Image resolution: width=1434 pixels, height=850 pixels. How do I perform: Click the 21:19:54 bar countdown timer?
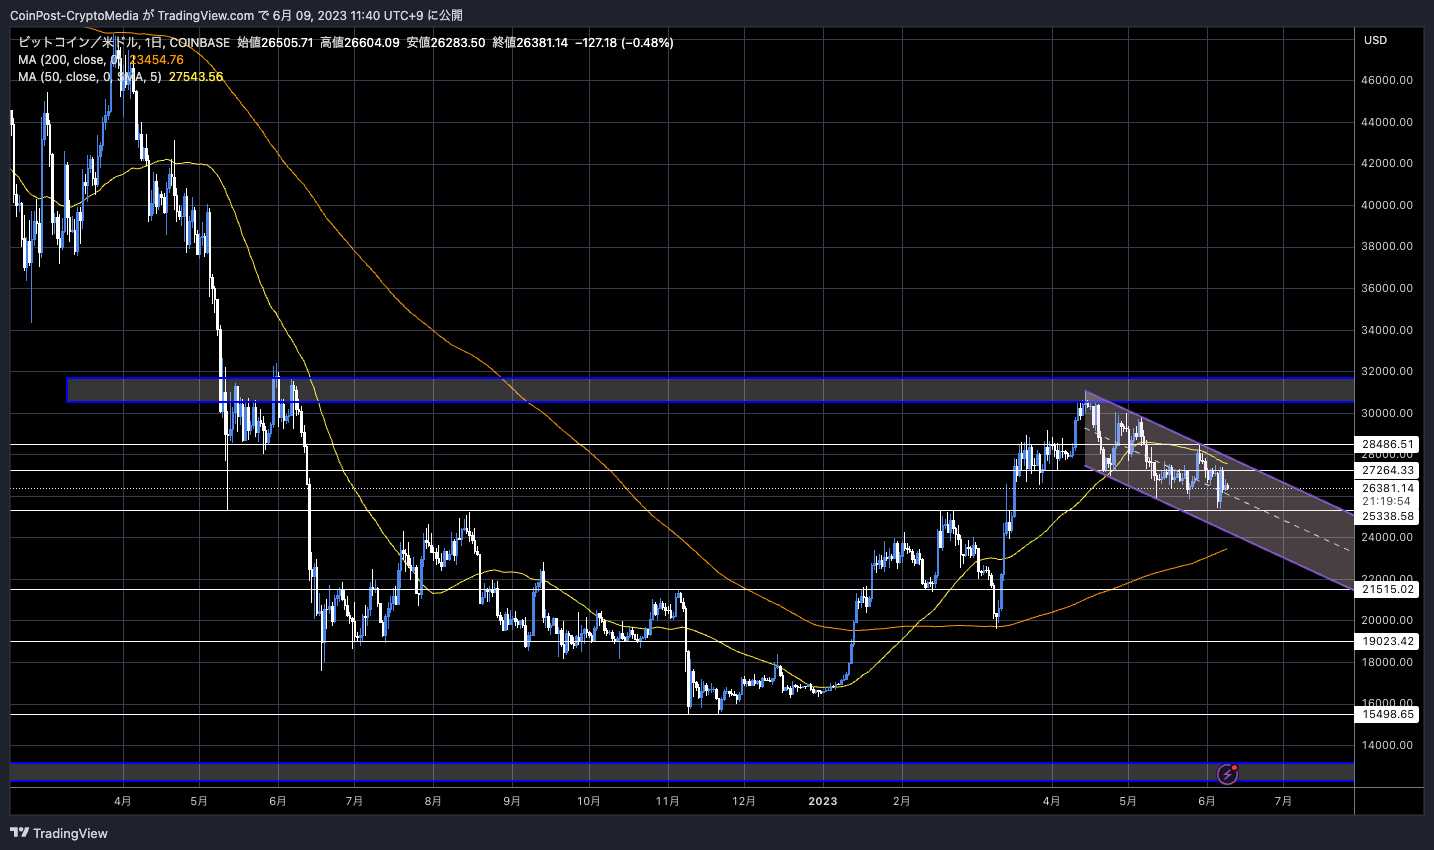1386,501
